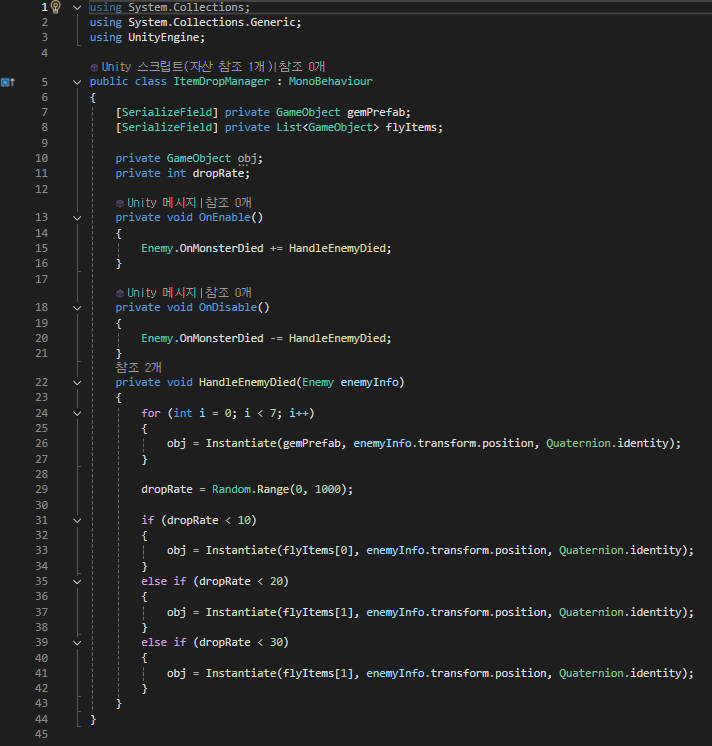Image resolution: width=712 pixels, height=746 pixels.
Task: Collapse the else if dropRate < 20 block
Action: (77, 582)
